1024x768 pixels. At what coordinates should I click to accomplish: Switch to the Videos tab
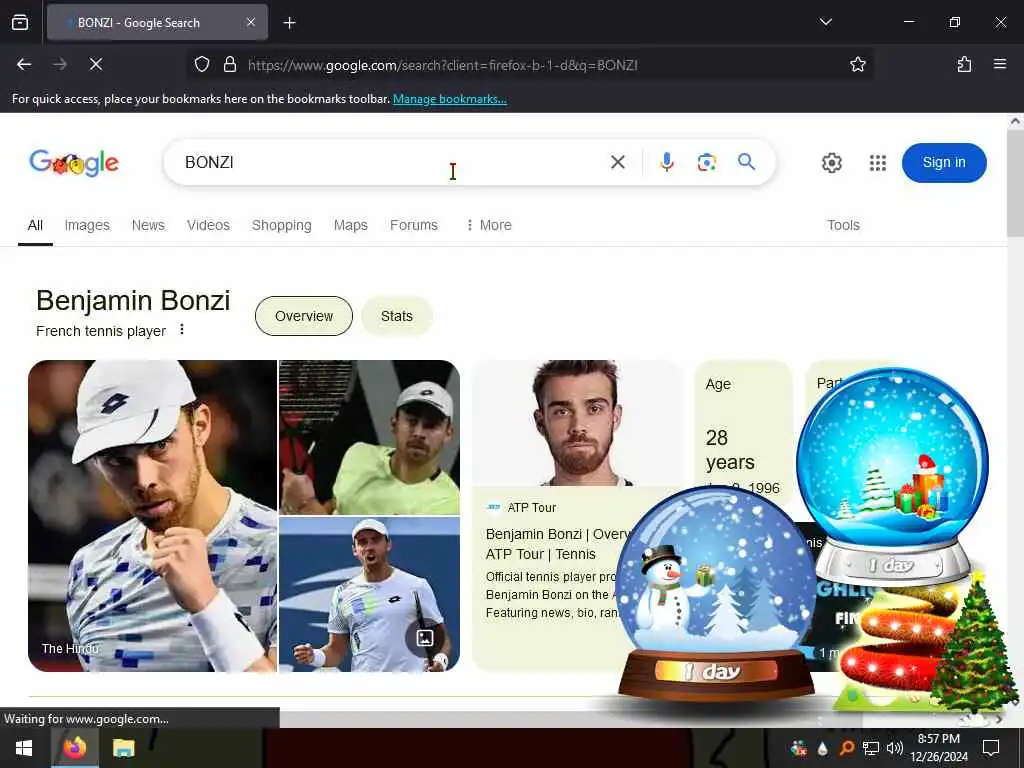[x=208, y=225]
